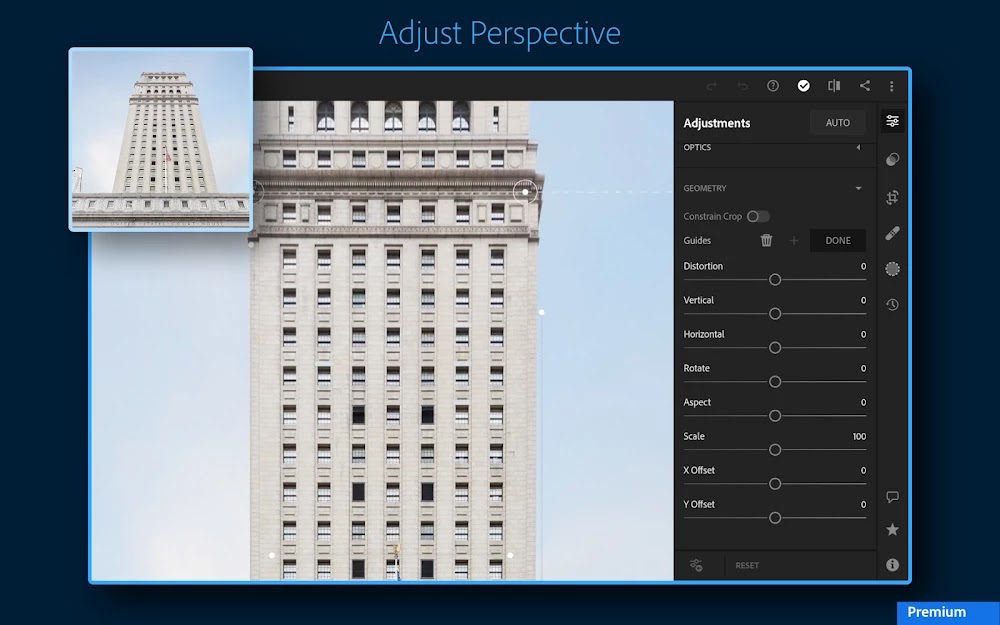Click the Scale value 100
This screenshot has width=1000, height=625.
coord(859,436)
